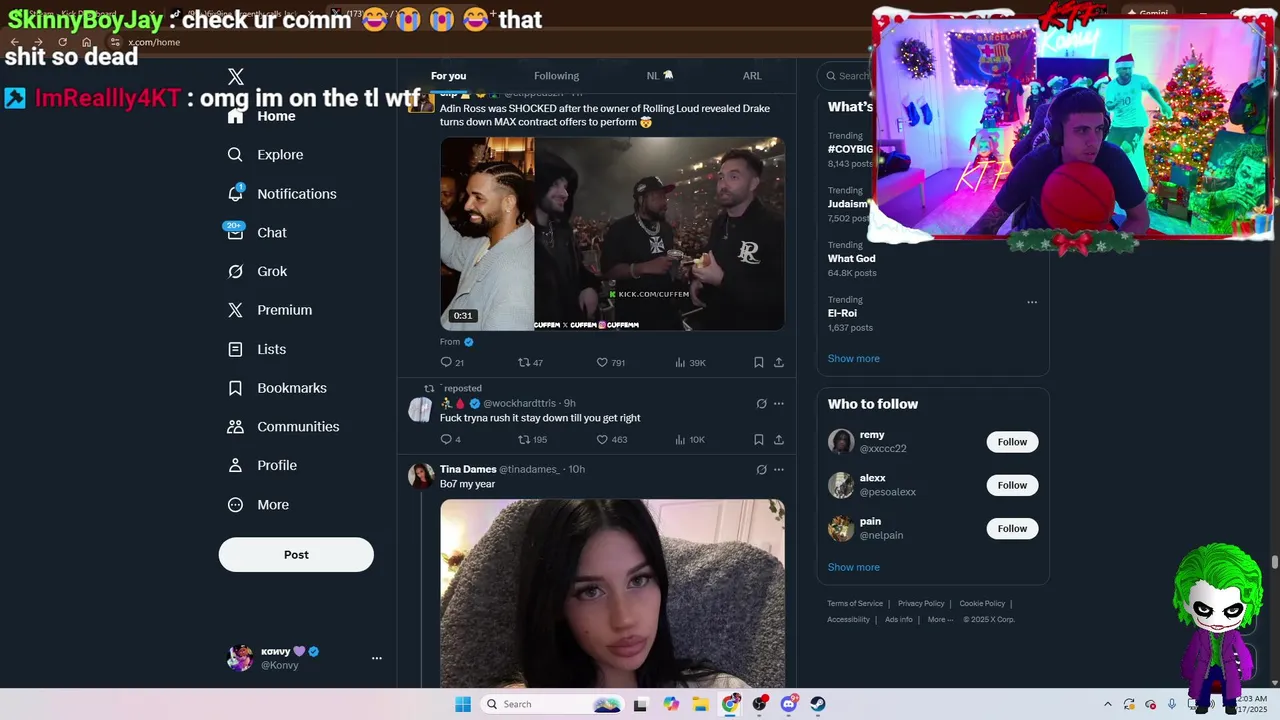The height and width of the screenshot is (720, 1280).
Task: Follow alexx @pesoalexx
Action: [1012, 485]
